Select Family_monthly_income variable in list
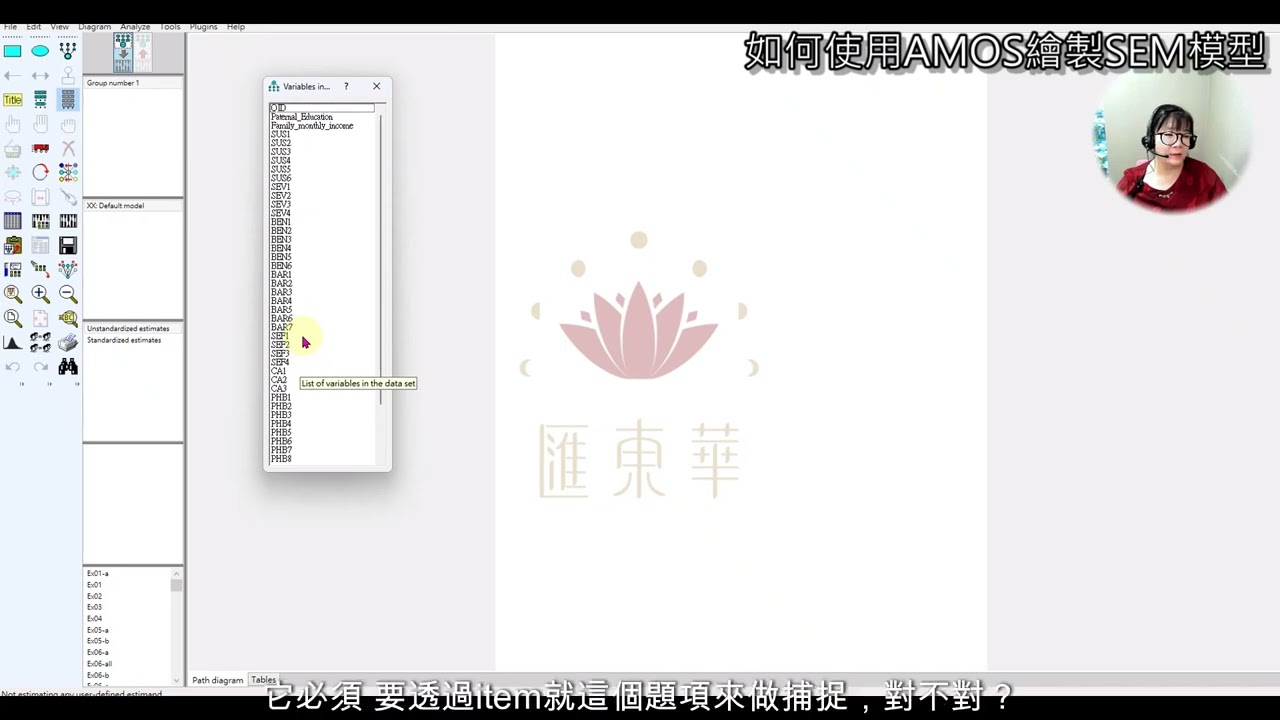This screenshot has width=1280, height=720. (312, 126)
